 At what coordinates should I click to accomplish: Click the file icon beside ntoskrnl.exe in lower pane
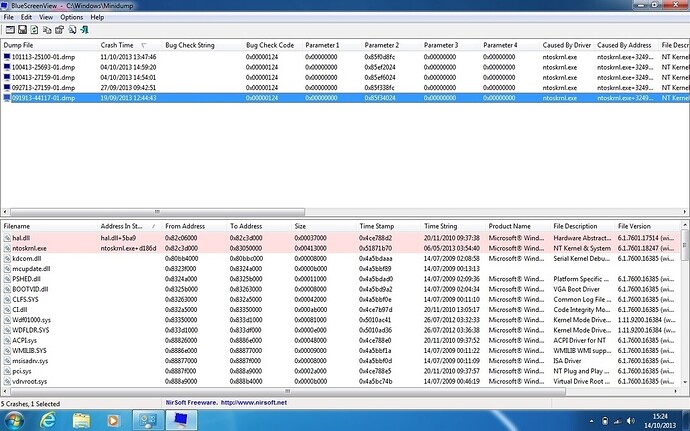coord(7,248)
